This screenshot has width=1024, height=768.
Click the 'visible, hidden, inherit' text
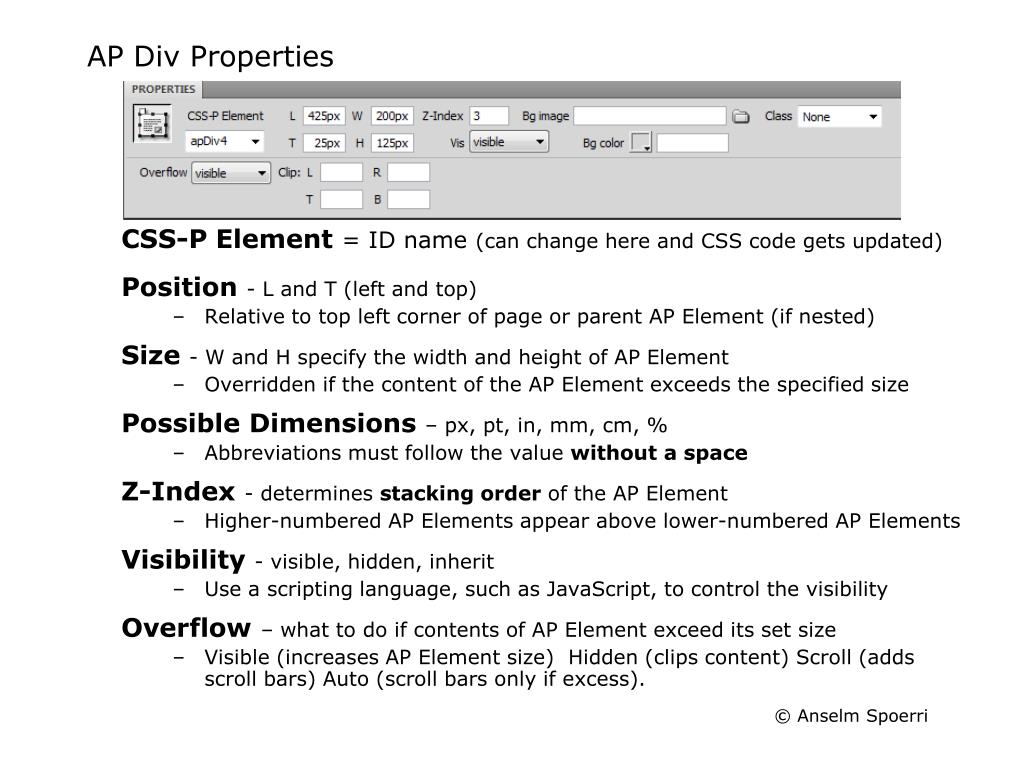tap(382, 562)
